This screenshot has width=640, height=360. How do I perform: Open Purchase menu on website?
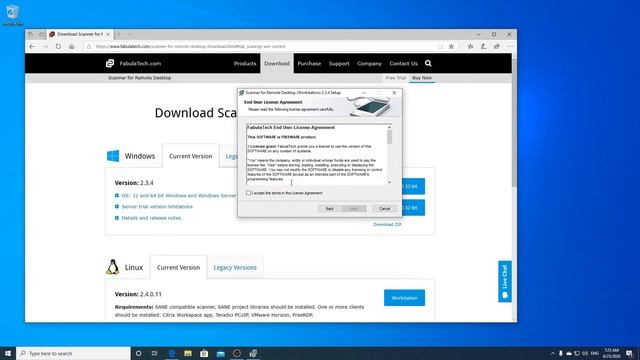(x=309, y=63)
